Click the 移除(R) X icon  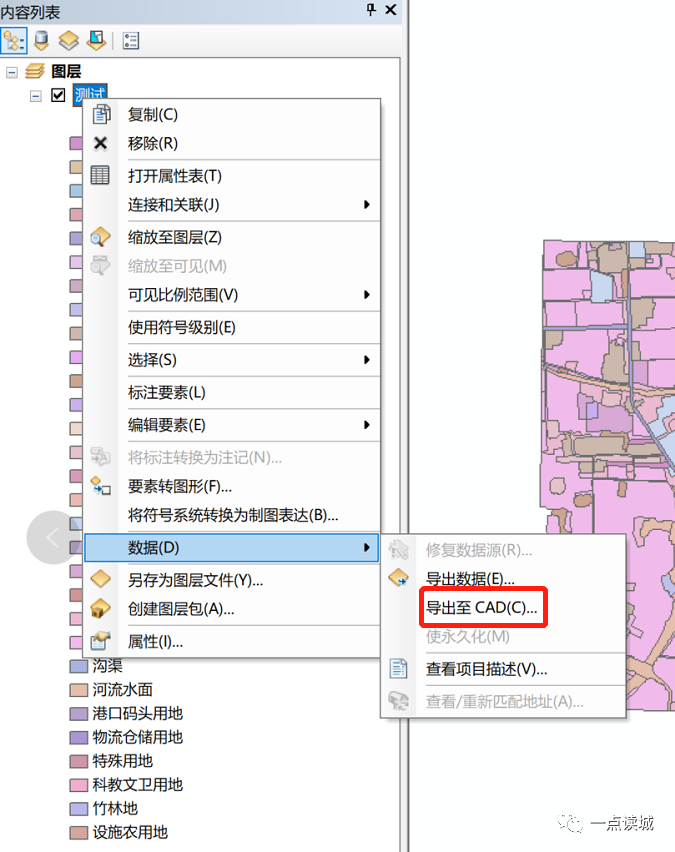tap(101, 143)
